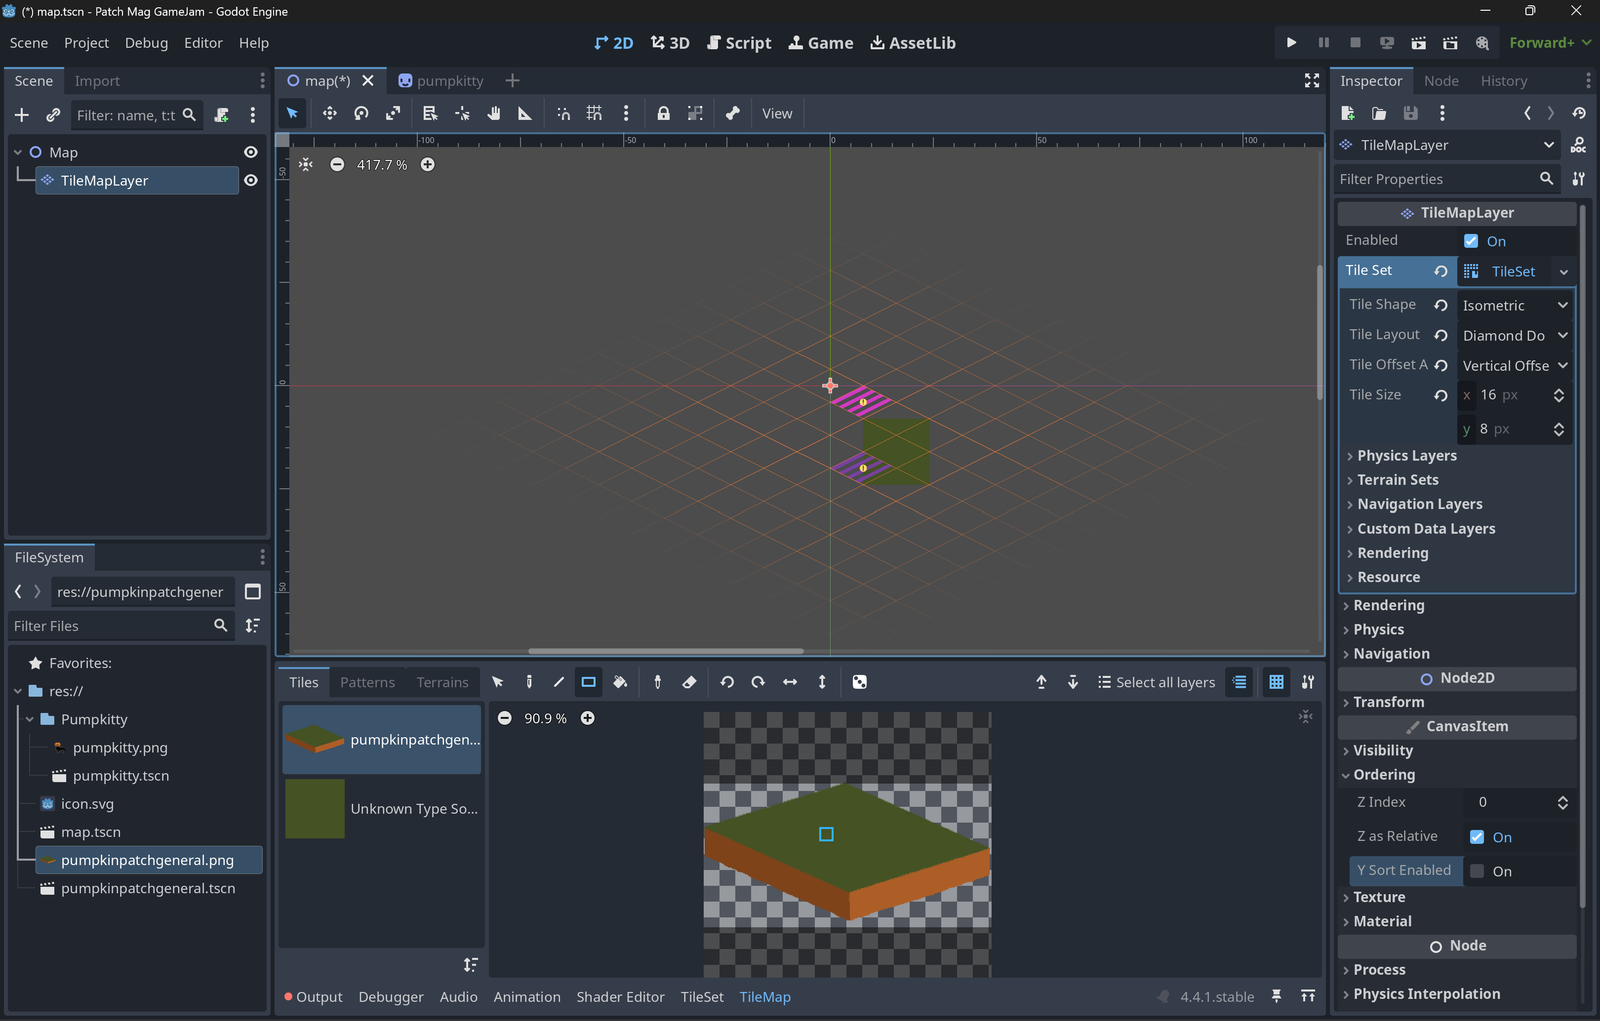Toggle visibility of the Map node

tap(251, 152)
